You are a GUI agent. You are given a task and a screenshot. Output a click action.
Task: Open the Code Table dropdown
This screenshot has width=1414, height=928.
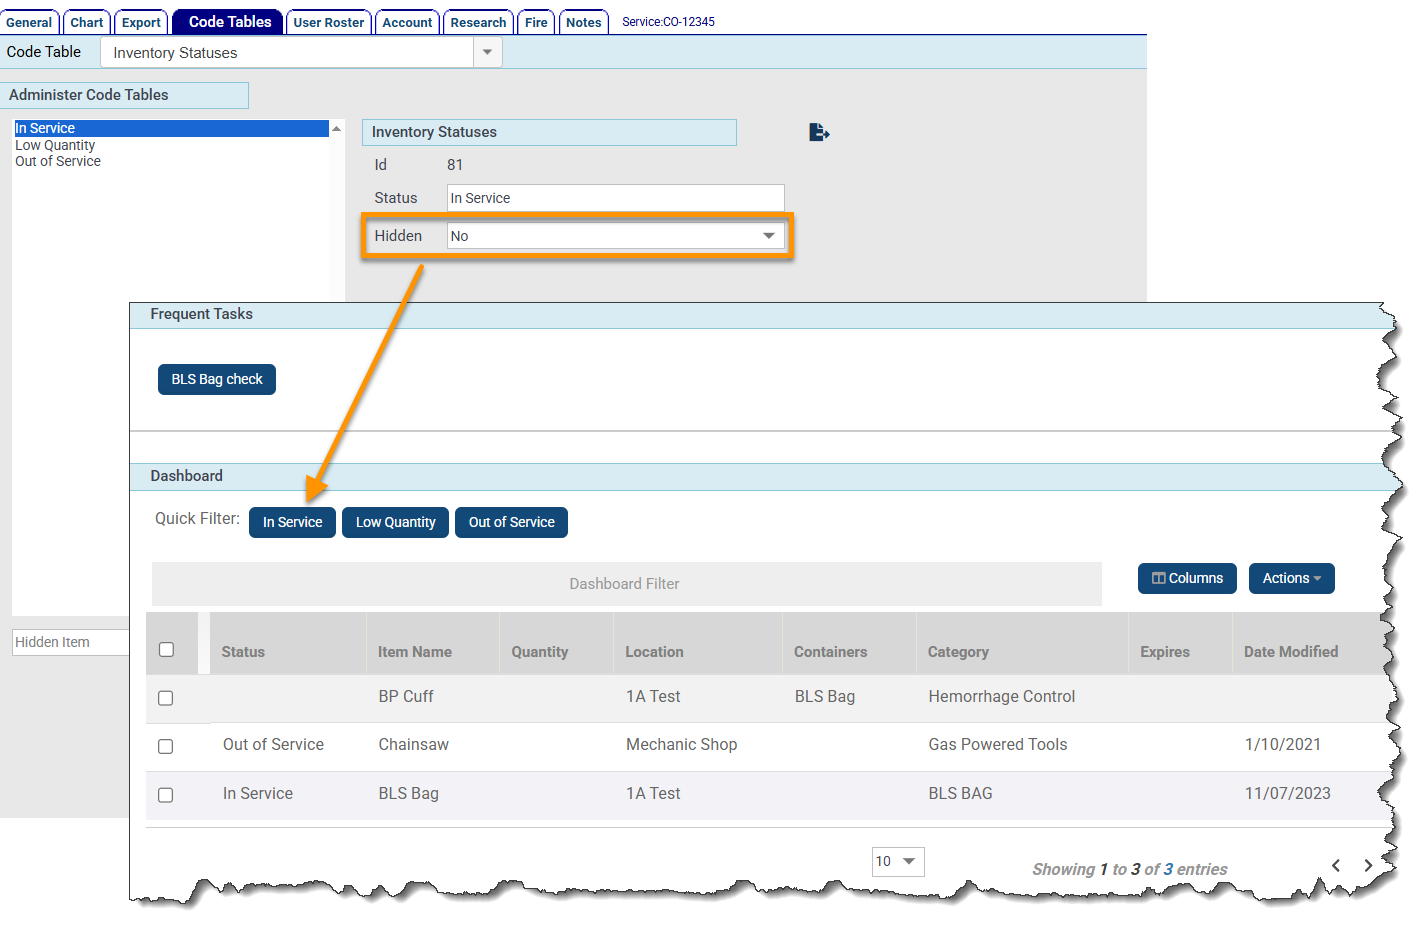(x=487, y=52)
